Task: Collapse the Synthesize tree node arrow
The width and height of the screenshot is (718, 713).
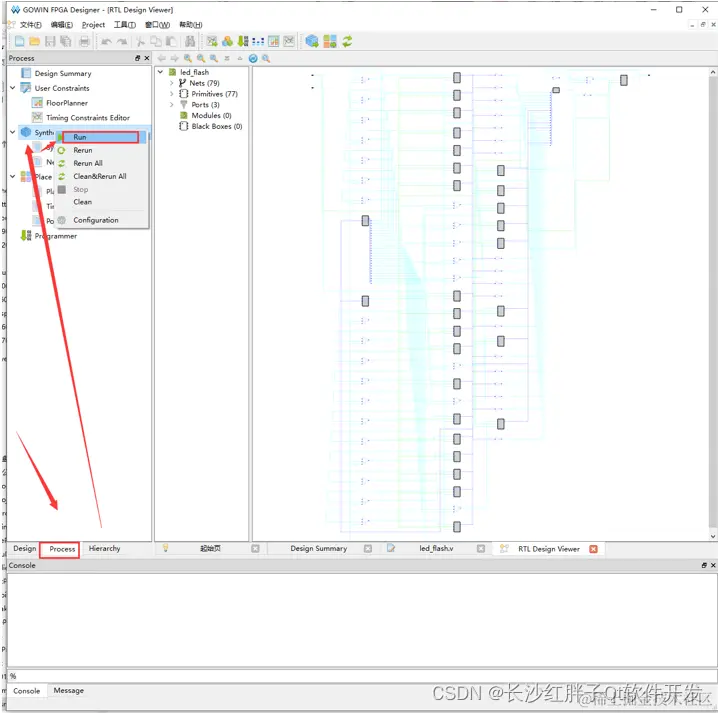Action: click(13, 132)
